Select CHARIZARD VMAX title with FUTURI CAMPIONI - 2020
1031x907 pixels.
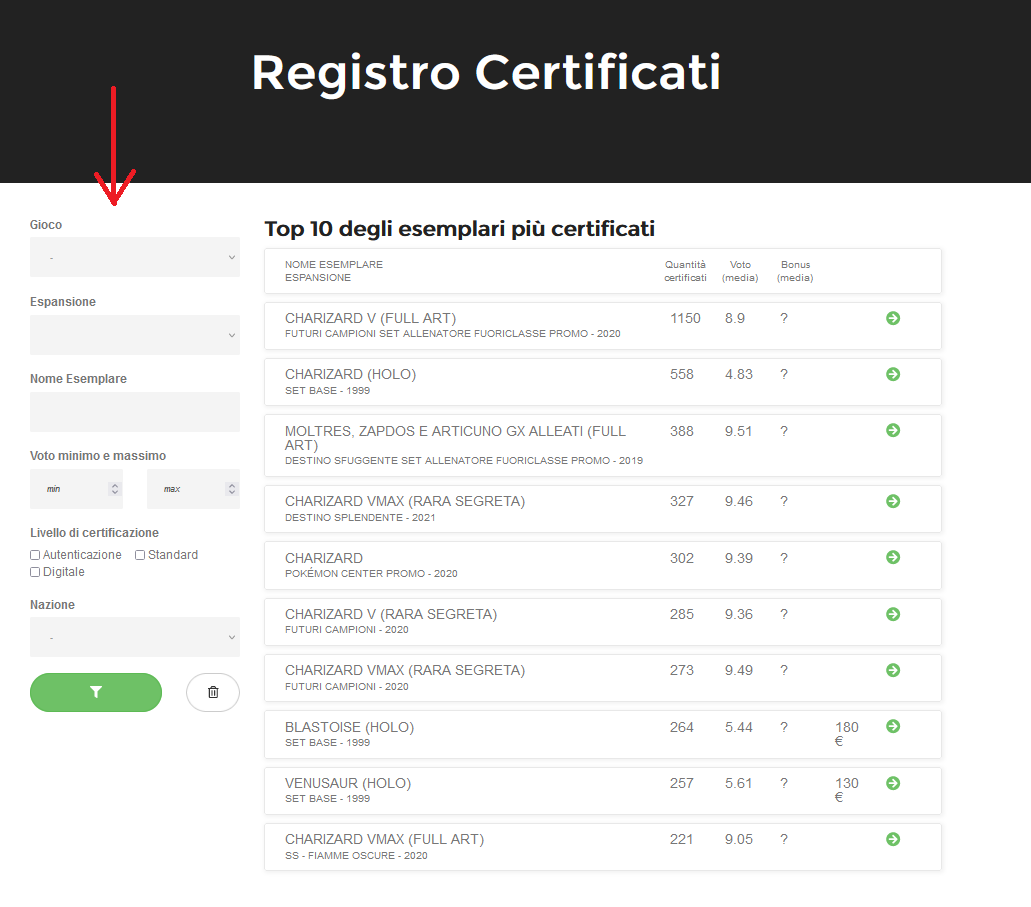point(405,670)
